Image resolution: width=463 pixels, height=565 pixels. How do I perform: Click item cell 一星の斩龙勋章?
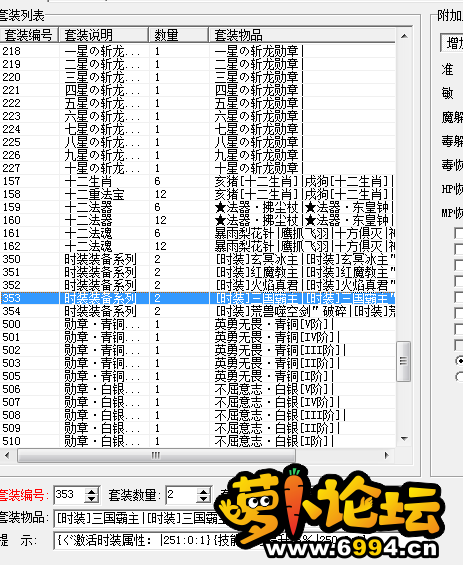click(x=259, y=51)
